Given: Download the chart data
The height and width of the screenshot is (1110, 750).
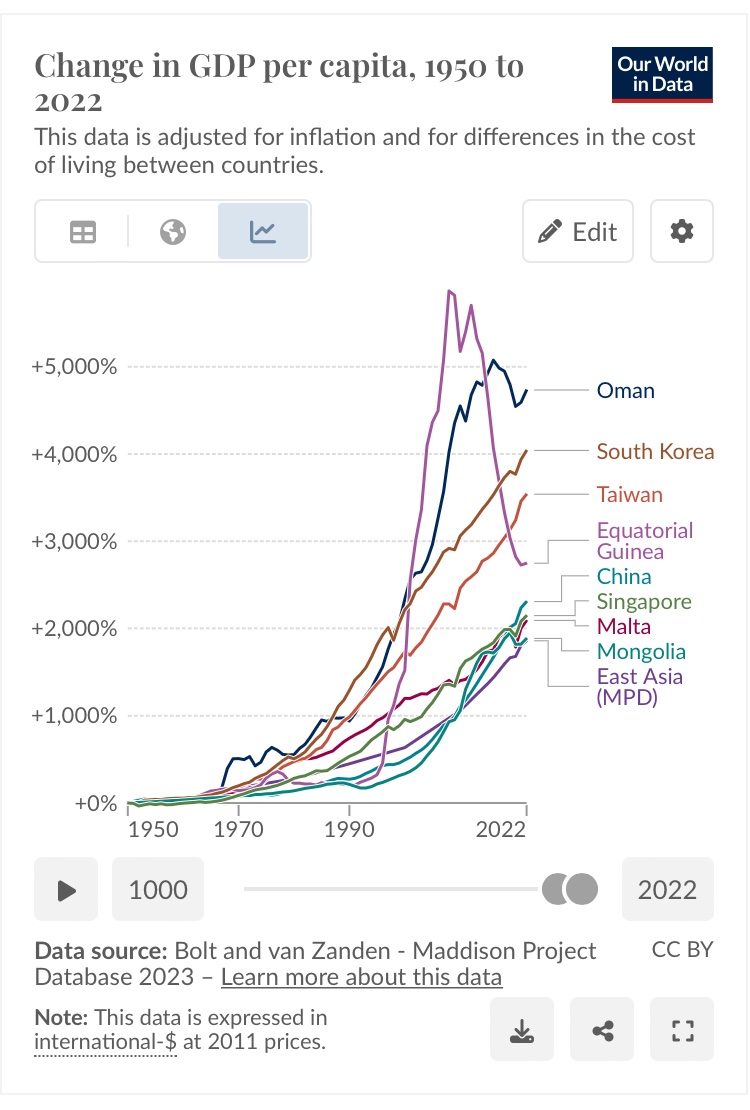Looking at the screenshot, I should tap(522, 1029).
